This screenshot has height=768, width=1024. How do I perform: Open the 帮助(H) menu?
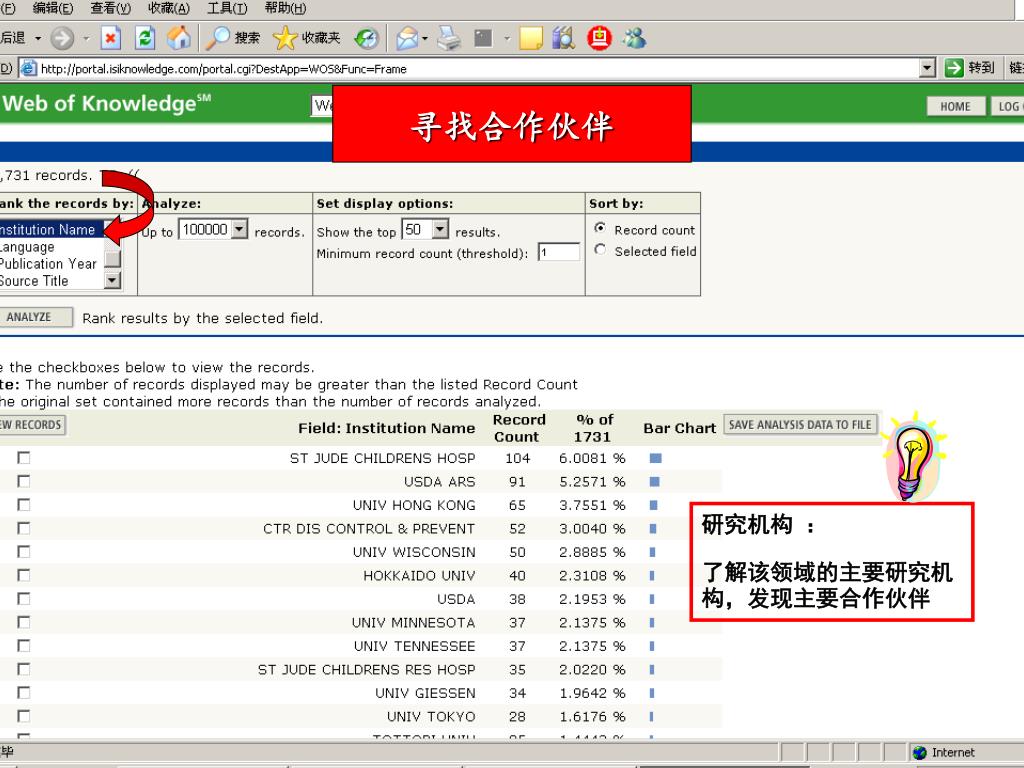[285, 8]
